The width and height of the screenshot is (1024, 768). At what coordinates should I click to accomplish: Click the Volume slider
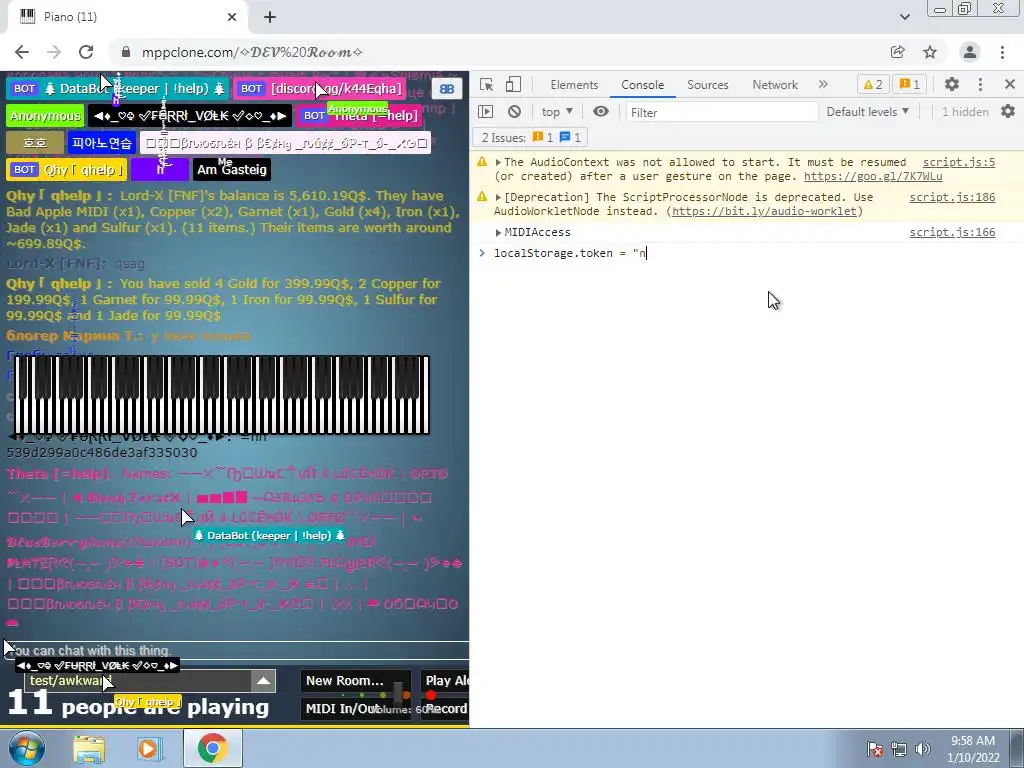400,694
